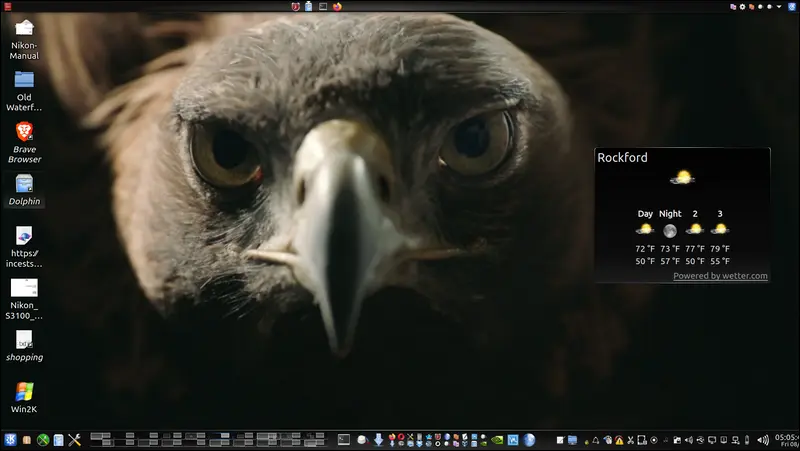Click the network connection tray icon
Image resolution: width=800 pixels, height=451 pixels.
[735, 440]
